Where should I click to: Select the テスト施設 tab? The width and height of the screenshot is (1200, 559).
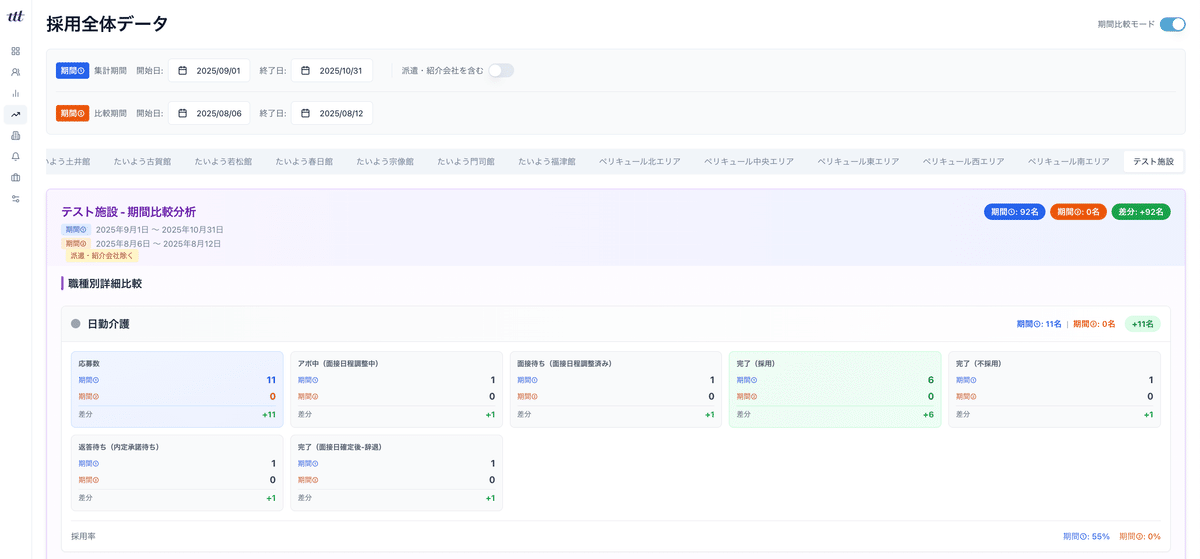point(1153,161)
